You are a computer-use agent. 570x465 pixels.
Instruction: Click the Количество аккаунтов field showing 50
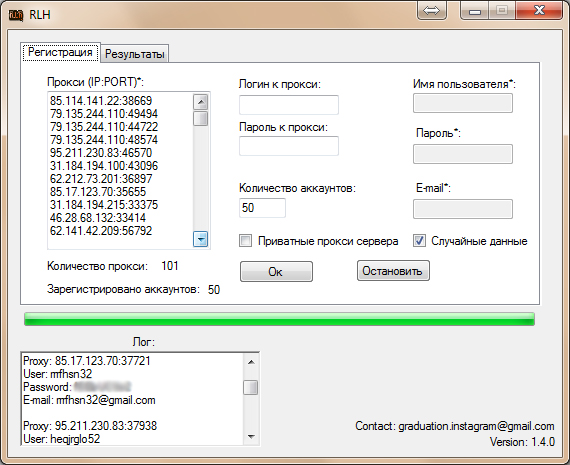point(262,208)
